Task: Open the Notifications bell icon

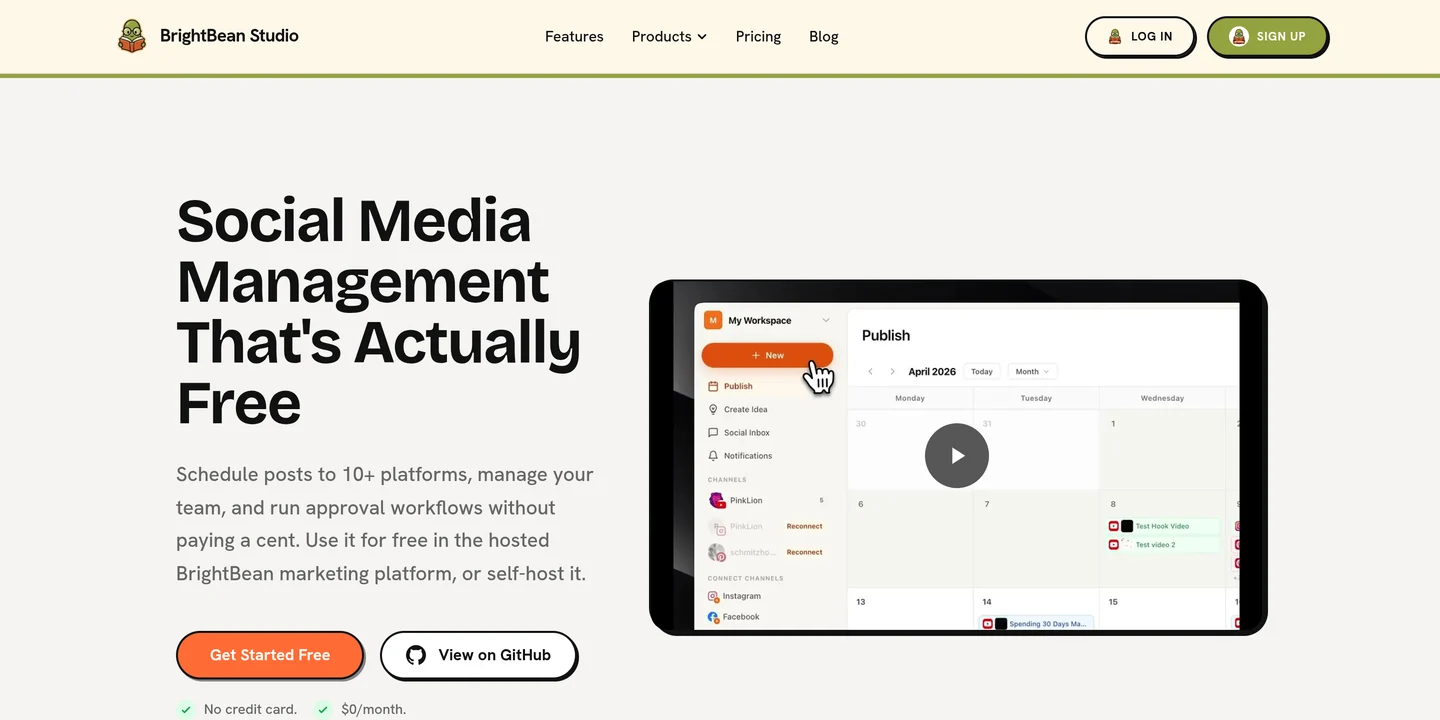Action: point(713,455)
